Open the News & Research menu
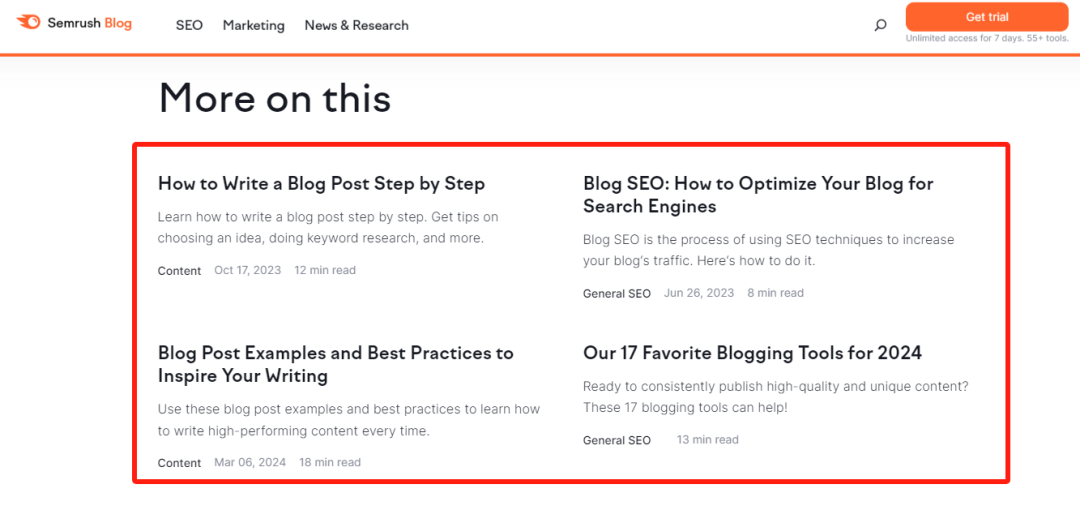This screenshot has width=1080, height=510. click(x=356, y=25)
